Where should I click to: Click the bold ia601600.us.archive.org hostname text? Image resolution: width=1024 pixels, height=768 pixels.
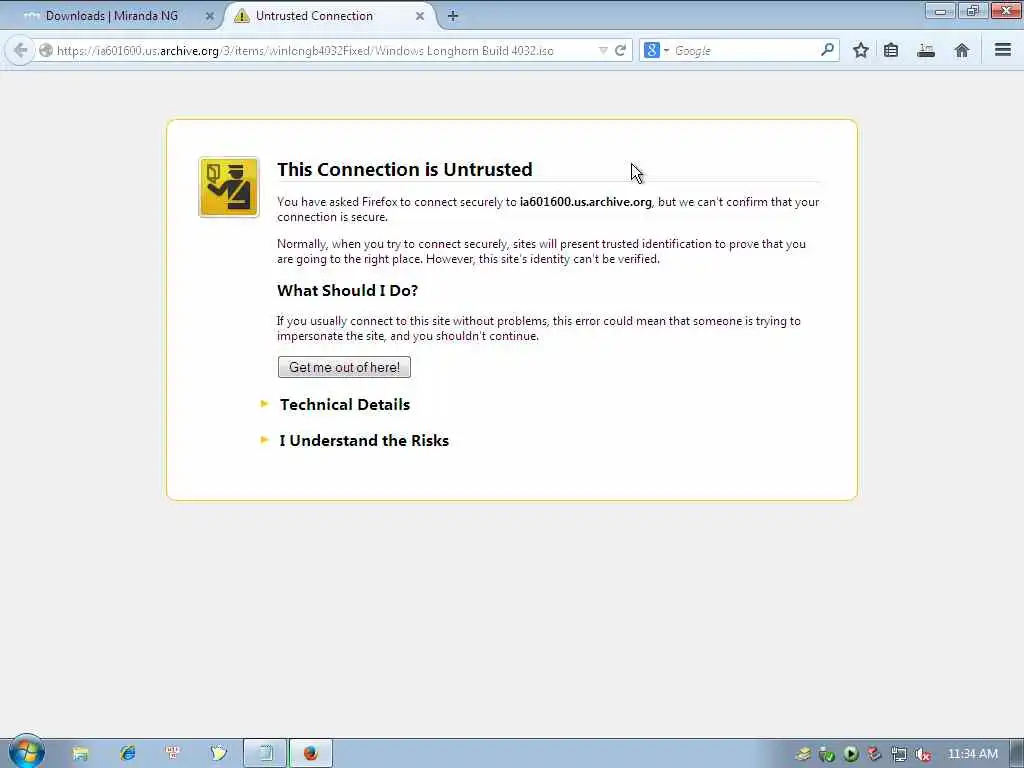[585, 202]
